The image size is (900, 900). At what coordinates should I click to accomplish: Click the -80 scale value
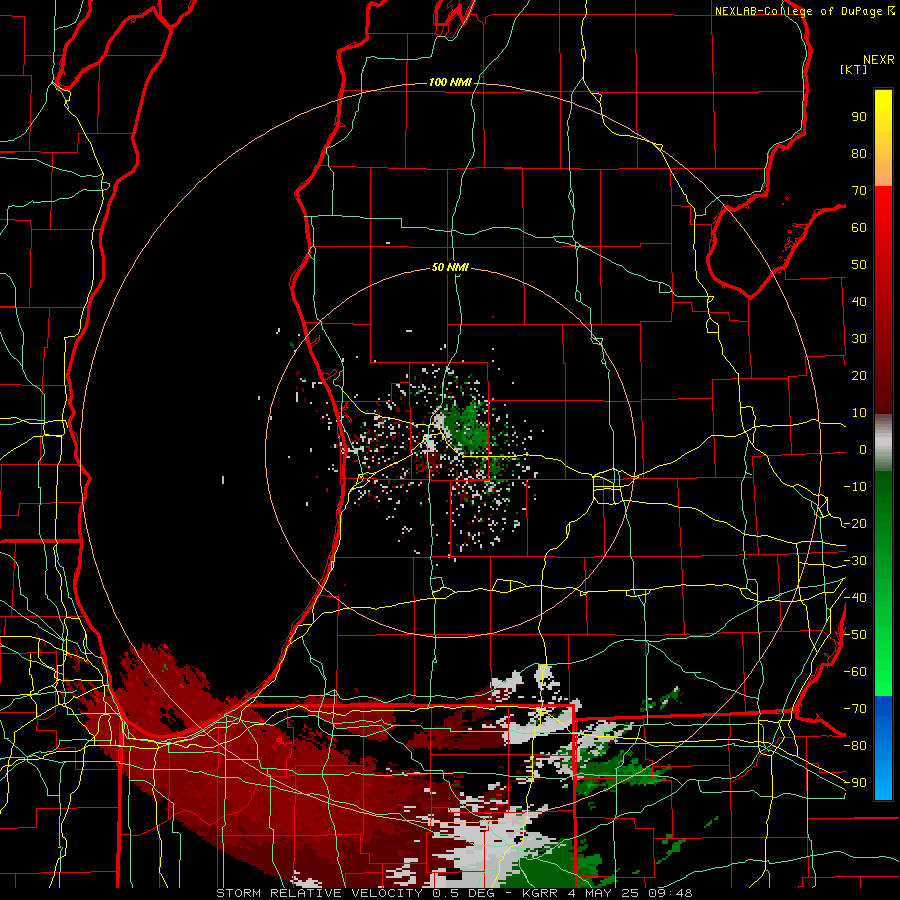pos(855,746)
